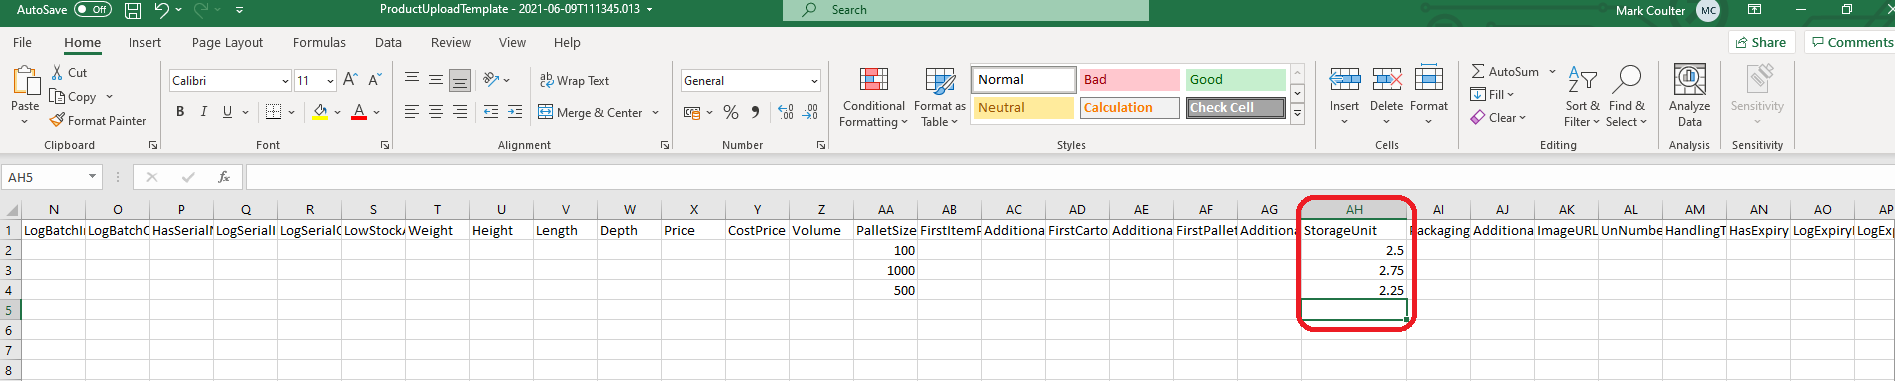Toggle Wrap Text
Screen dimensions: 1895x381
click(x=574, y=81)
